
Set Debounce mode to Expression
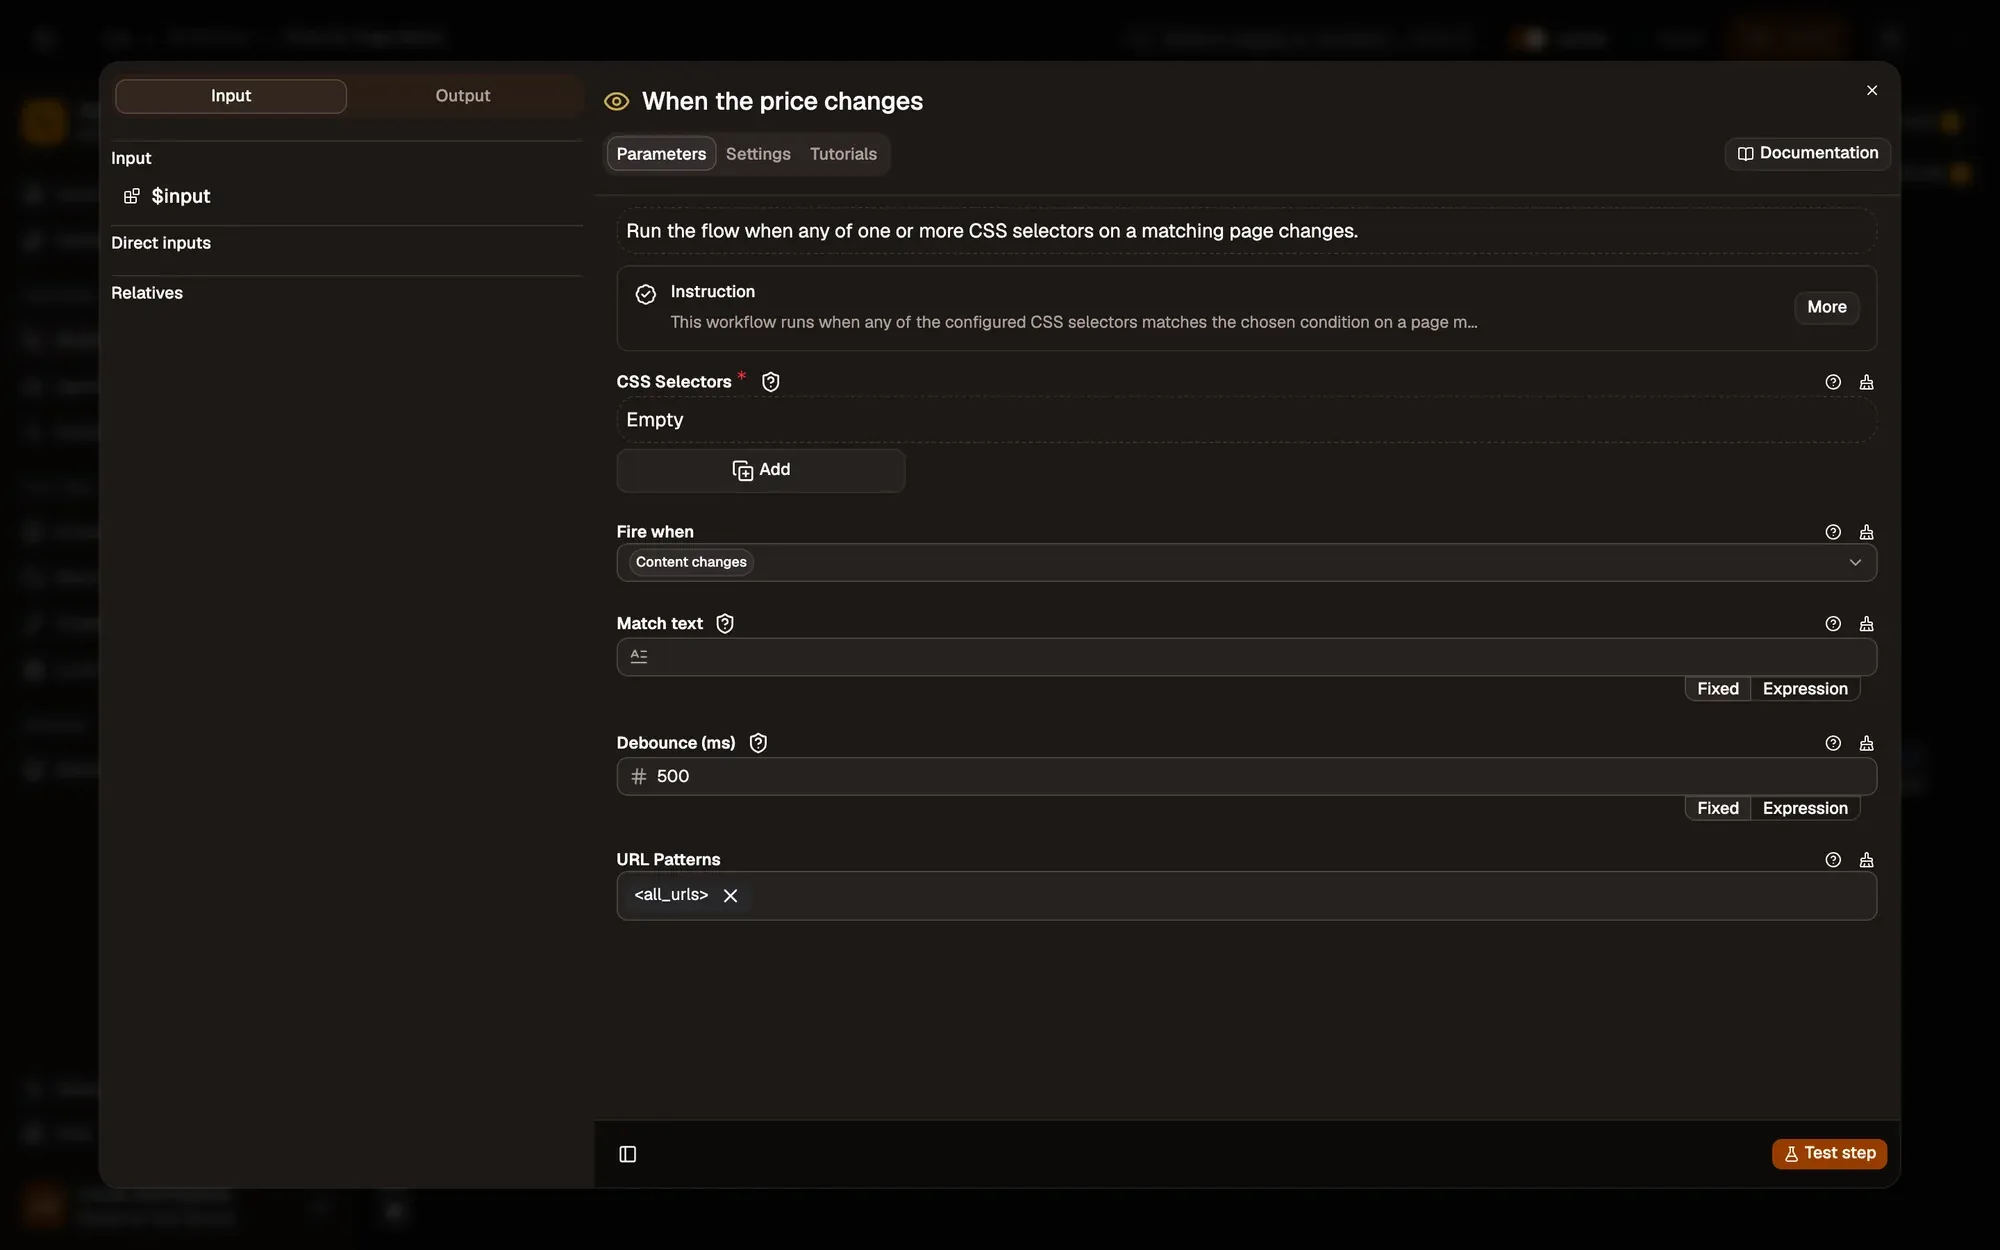[x=1805, y=808]
